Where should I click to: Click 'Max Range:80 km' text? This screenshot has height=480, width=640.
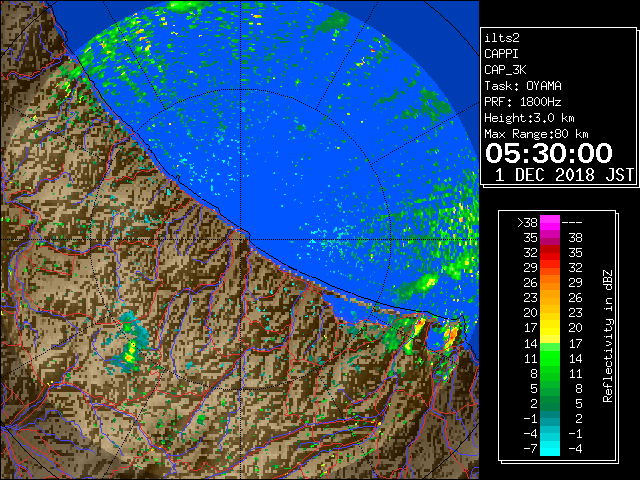click(x=536, y=134)
